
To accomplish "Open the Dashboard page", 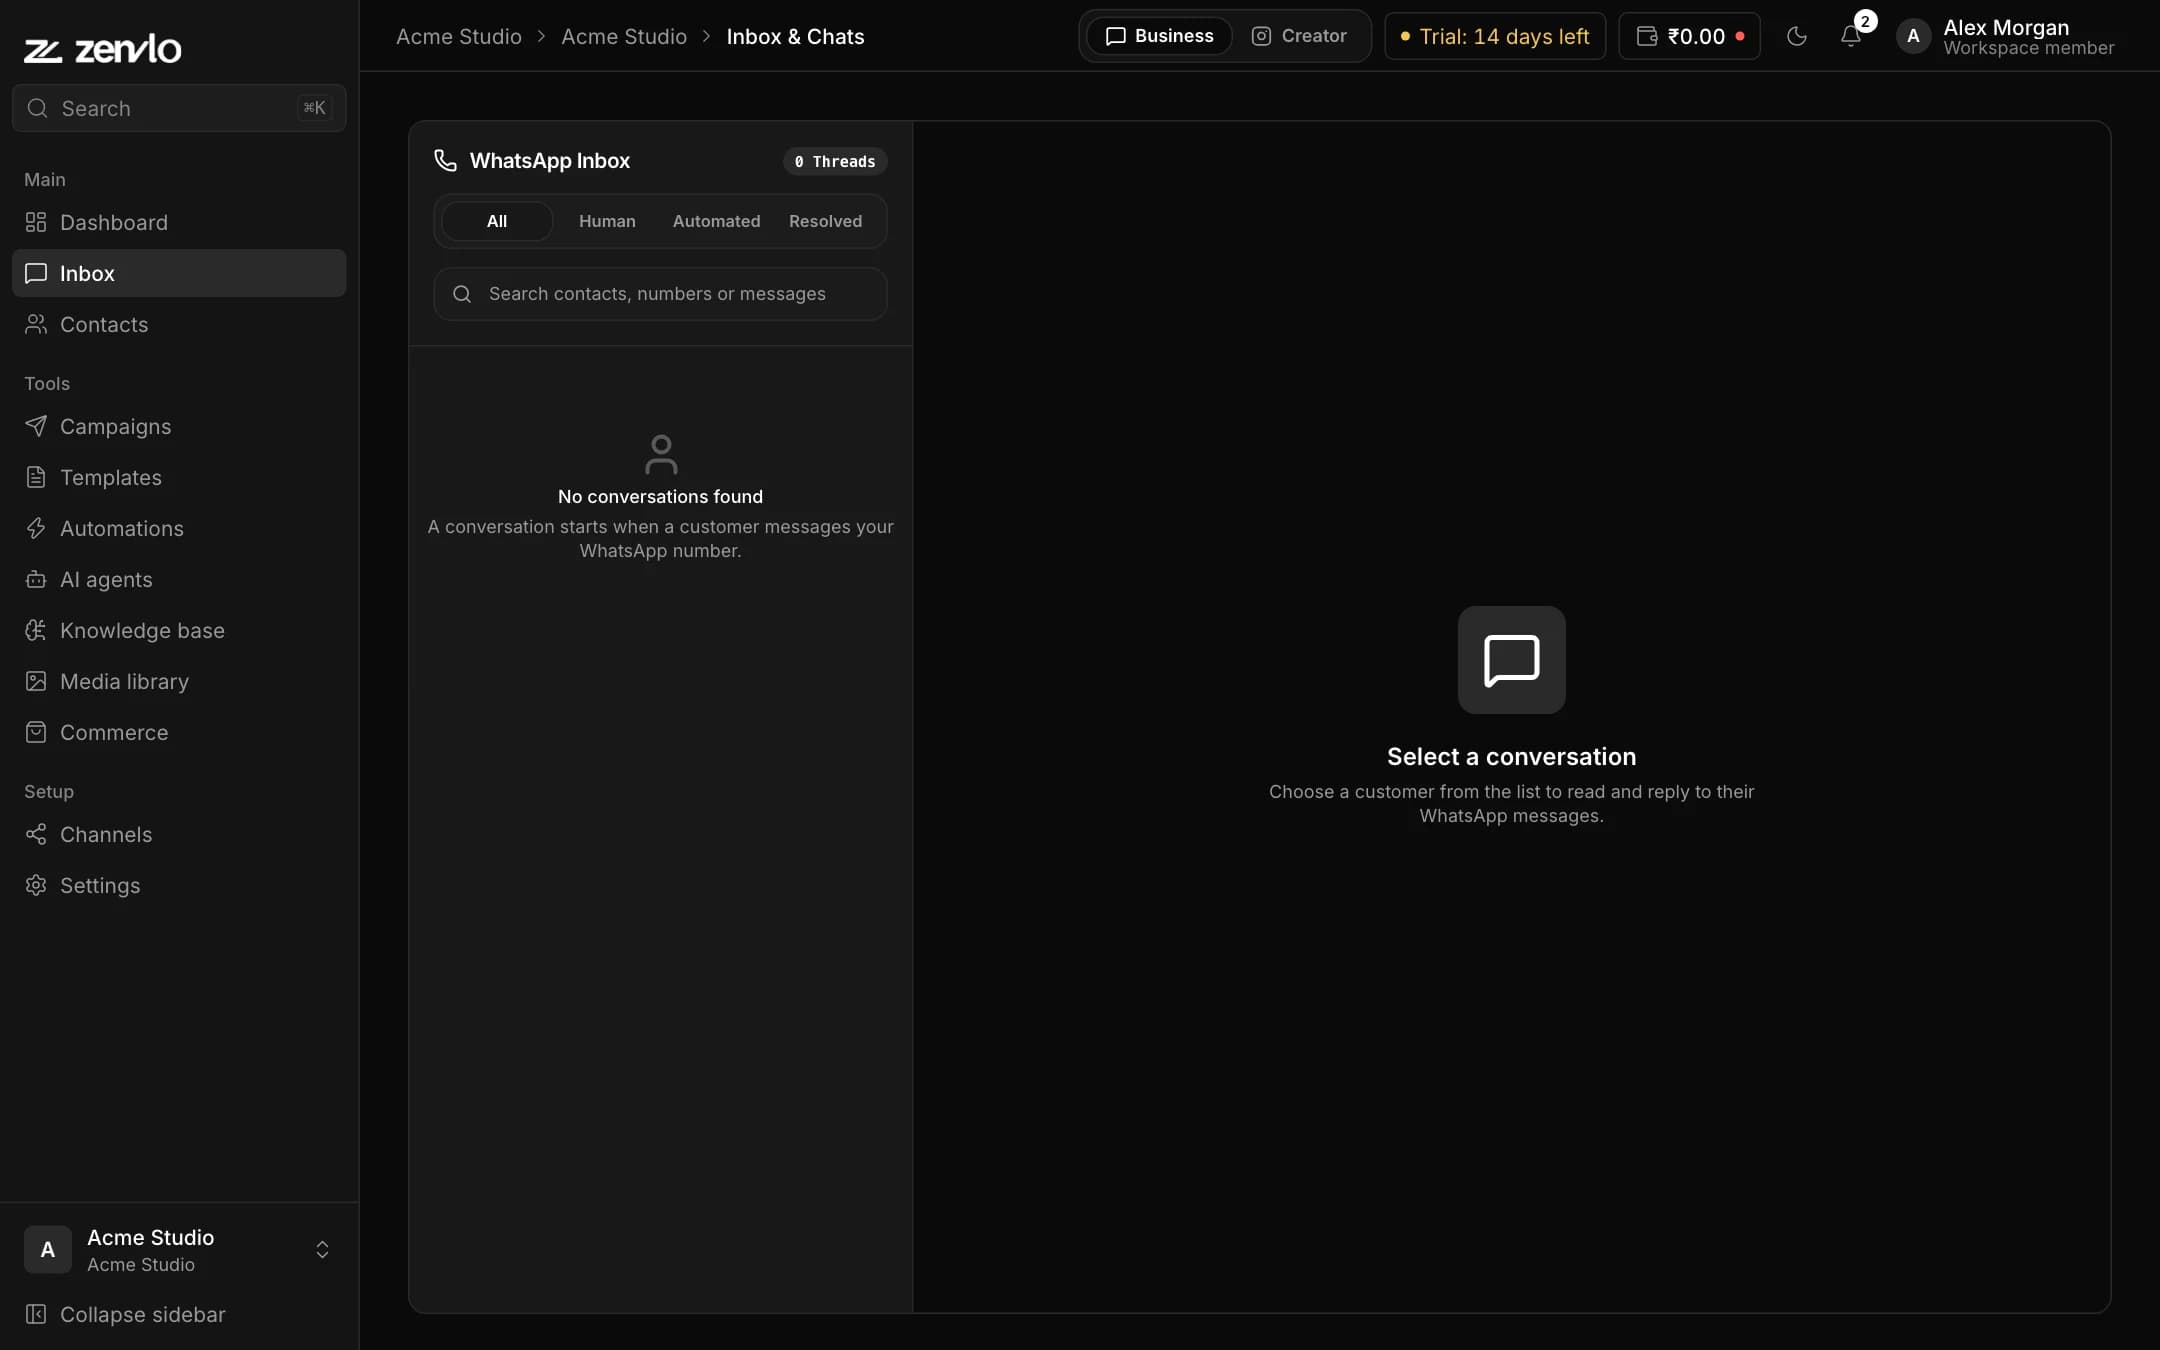I will click(x=179, y=222).
